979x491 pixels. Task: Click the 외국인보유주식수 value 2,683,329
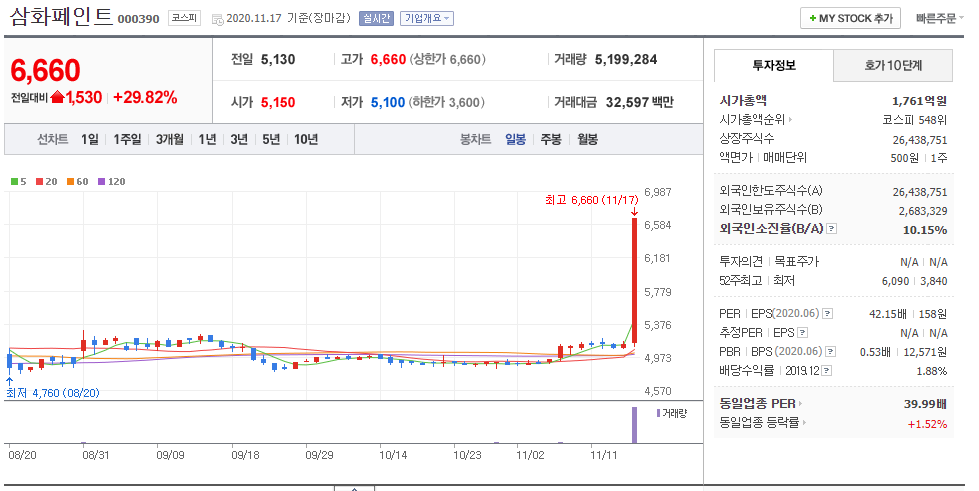tap(923, 211)
